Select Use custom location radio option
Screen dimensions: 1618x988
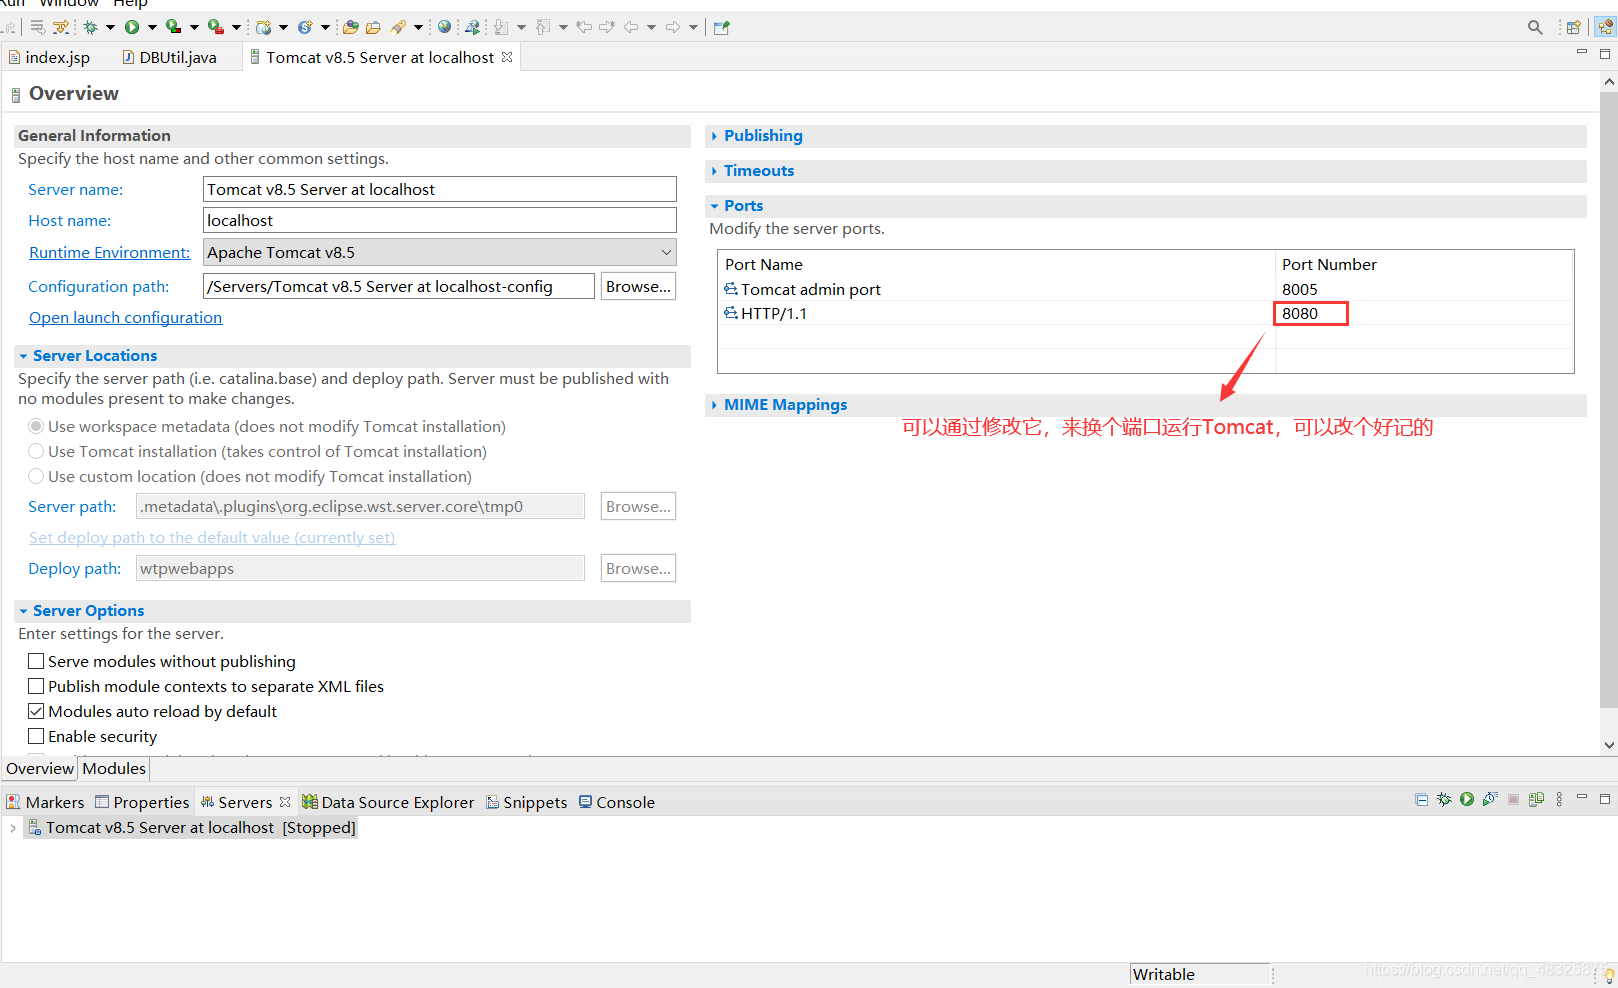pyautogui.click(x=36, y=476)
